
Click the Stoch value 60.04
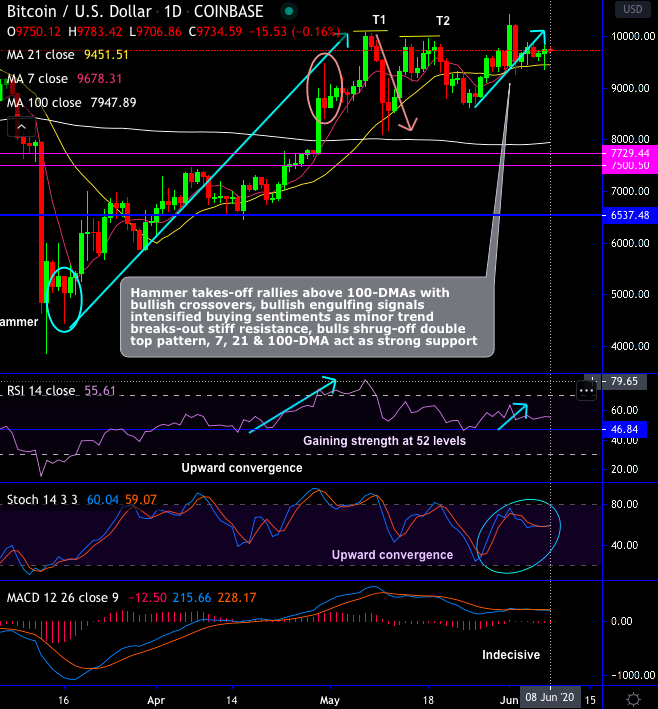click(103, 500)
